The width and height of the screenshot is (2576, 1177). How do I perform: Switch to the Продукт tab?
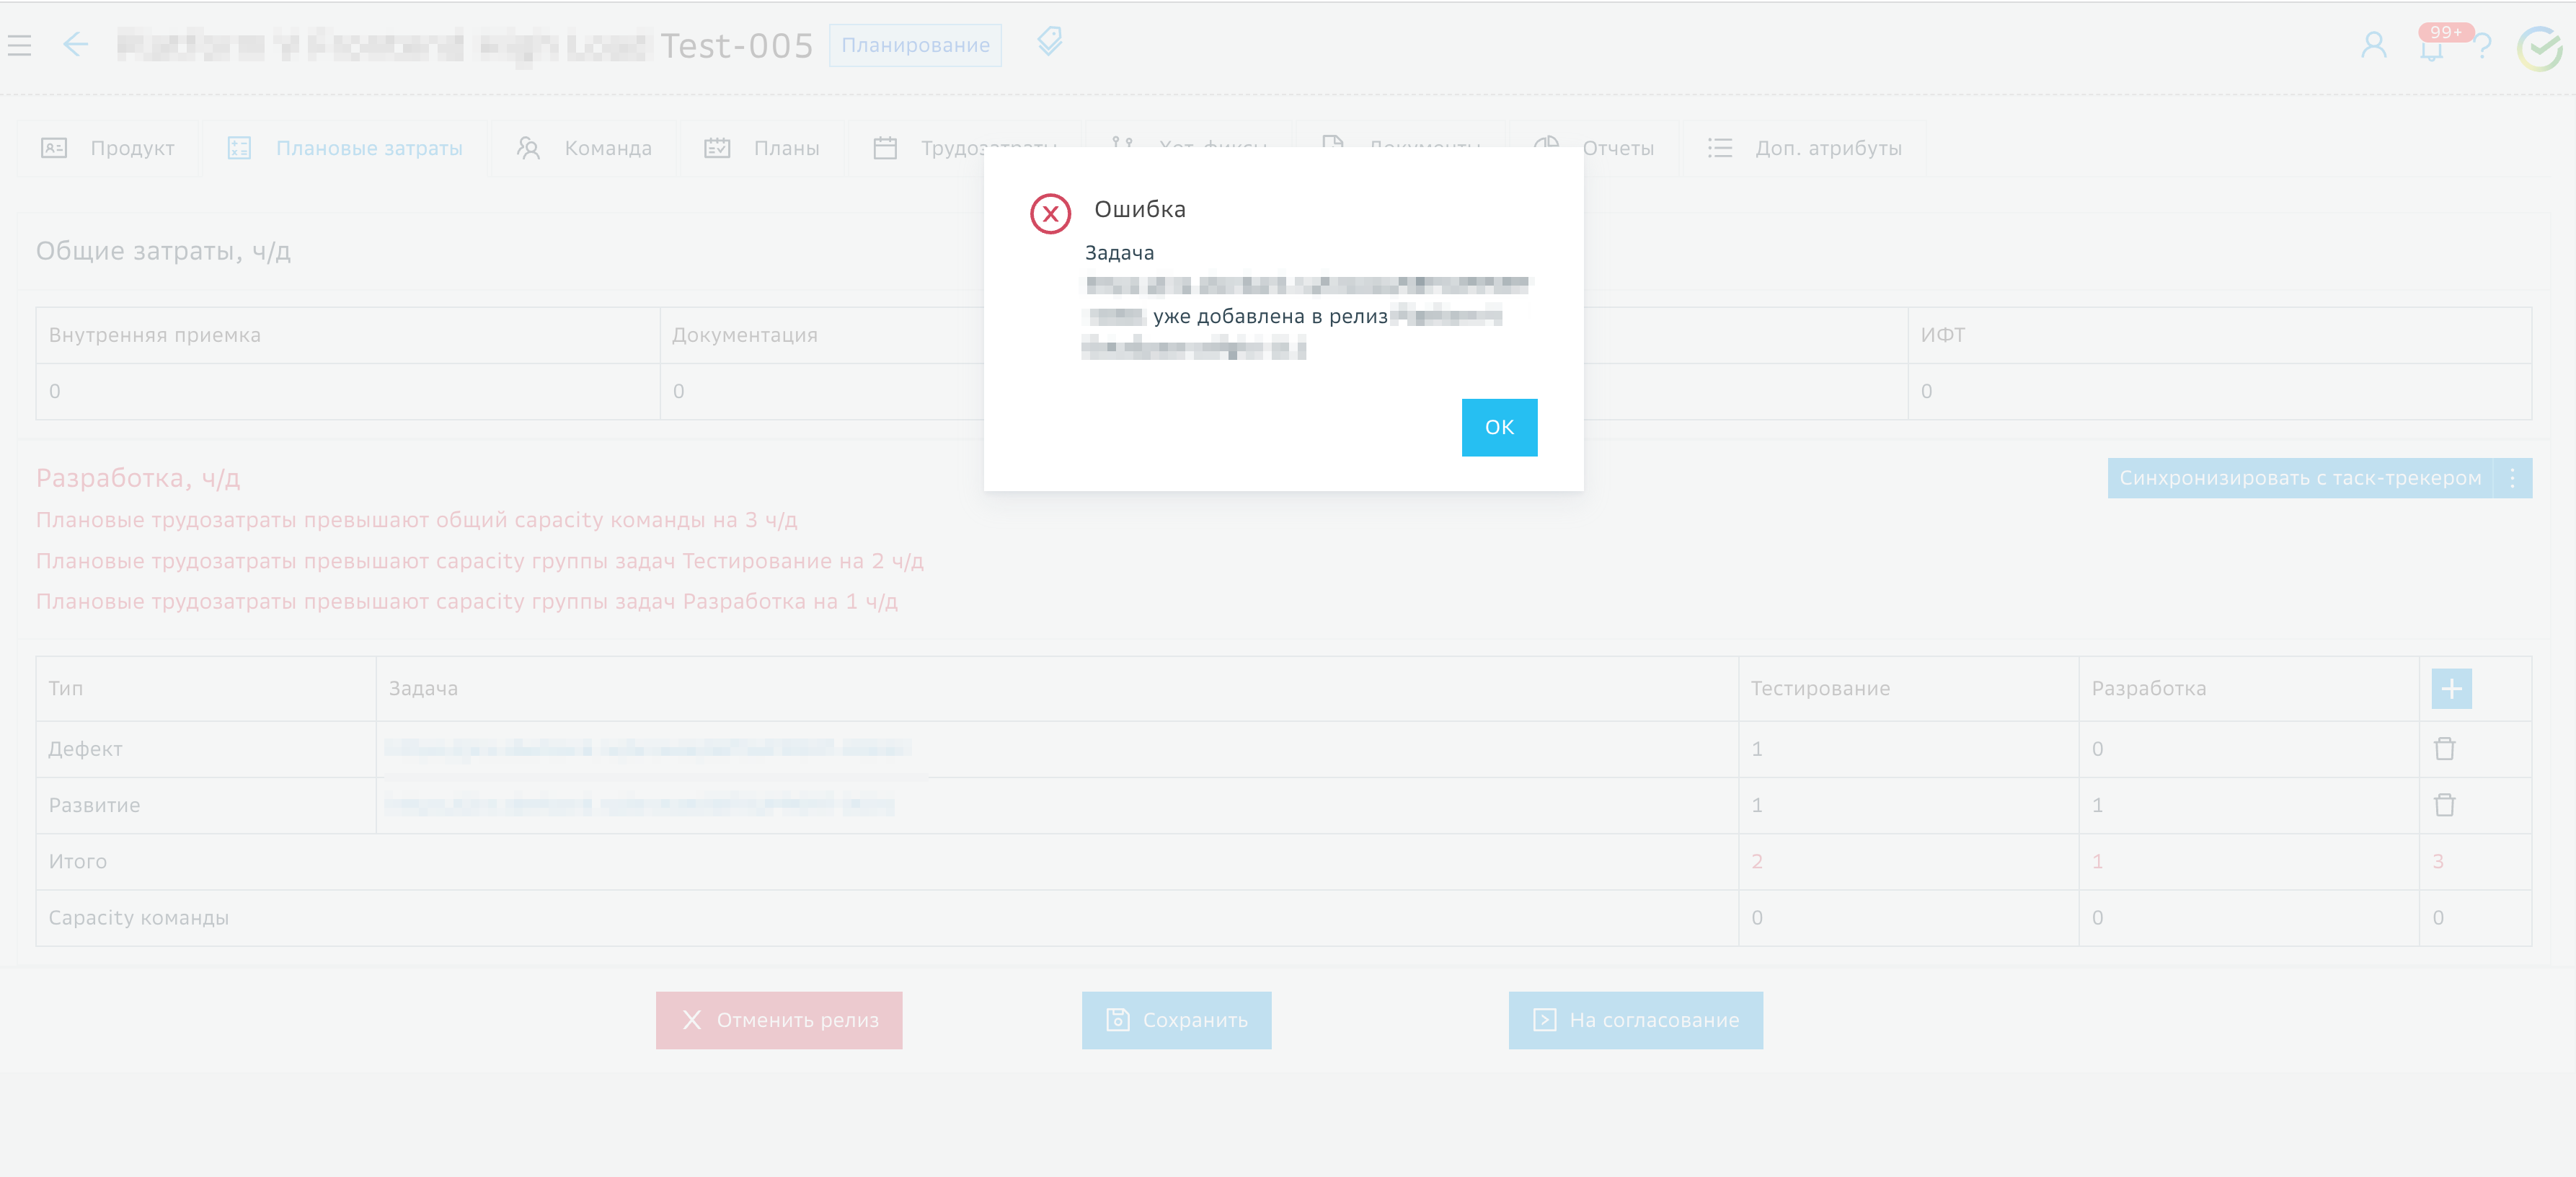108,148
